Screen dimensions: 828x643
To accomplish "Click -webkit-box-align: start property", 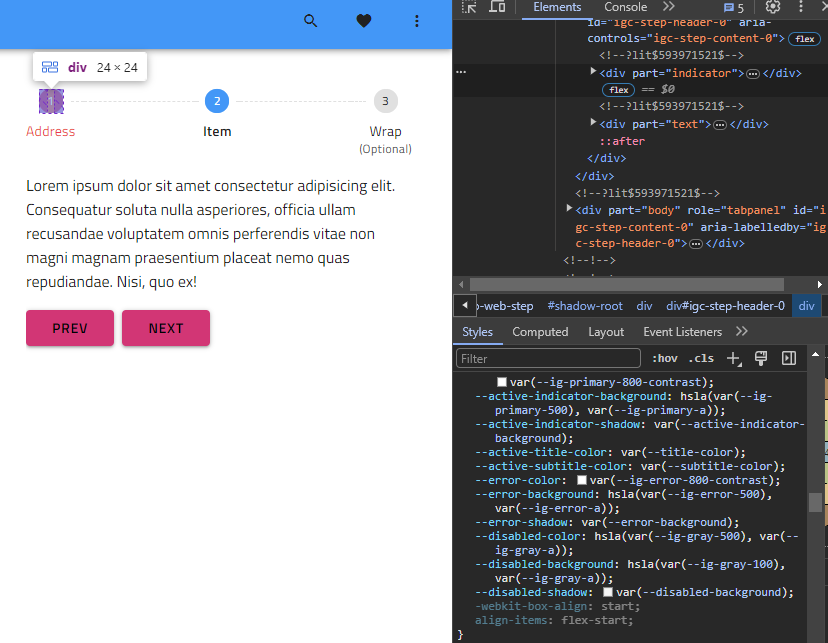I will click(557, 607).
